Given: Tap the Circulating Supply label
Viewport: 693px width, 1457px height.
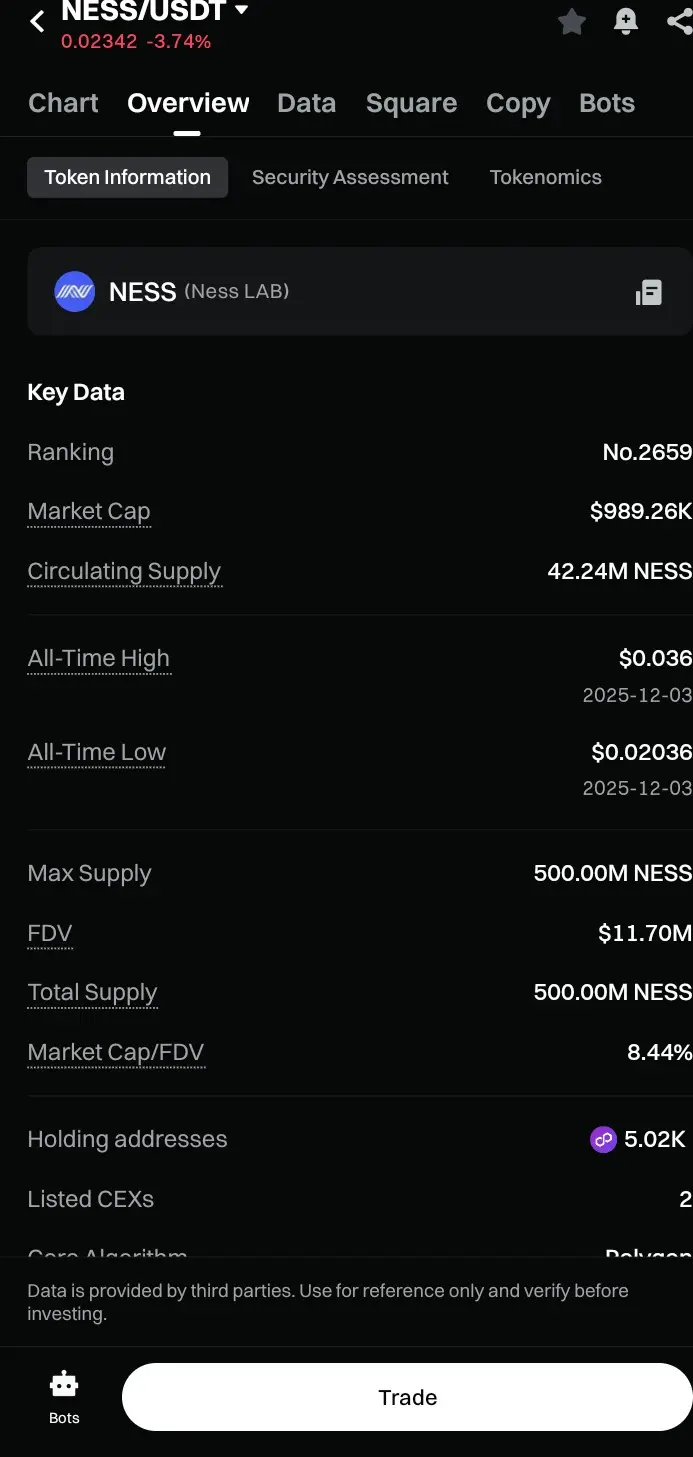Looking at the screenshot, I should (x=124, y=571).
